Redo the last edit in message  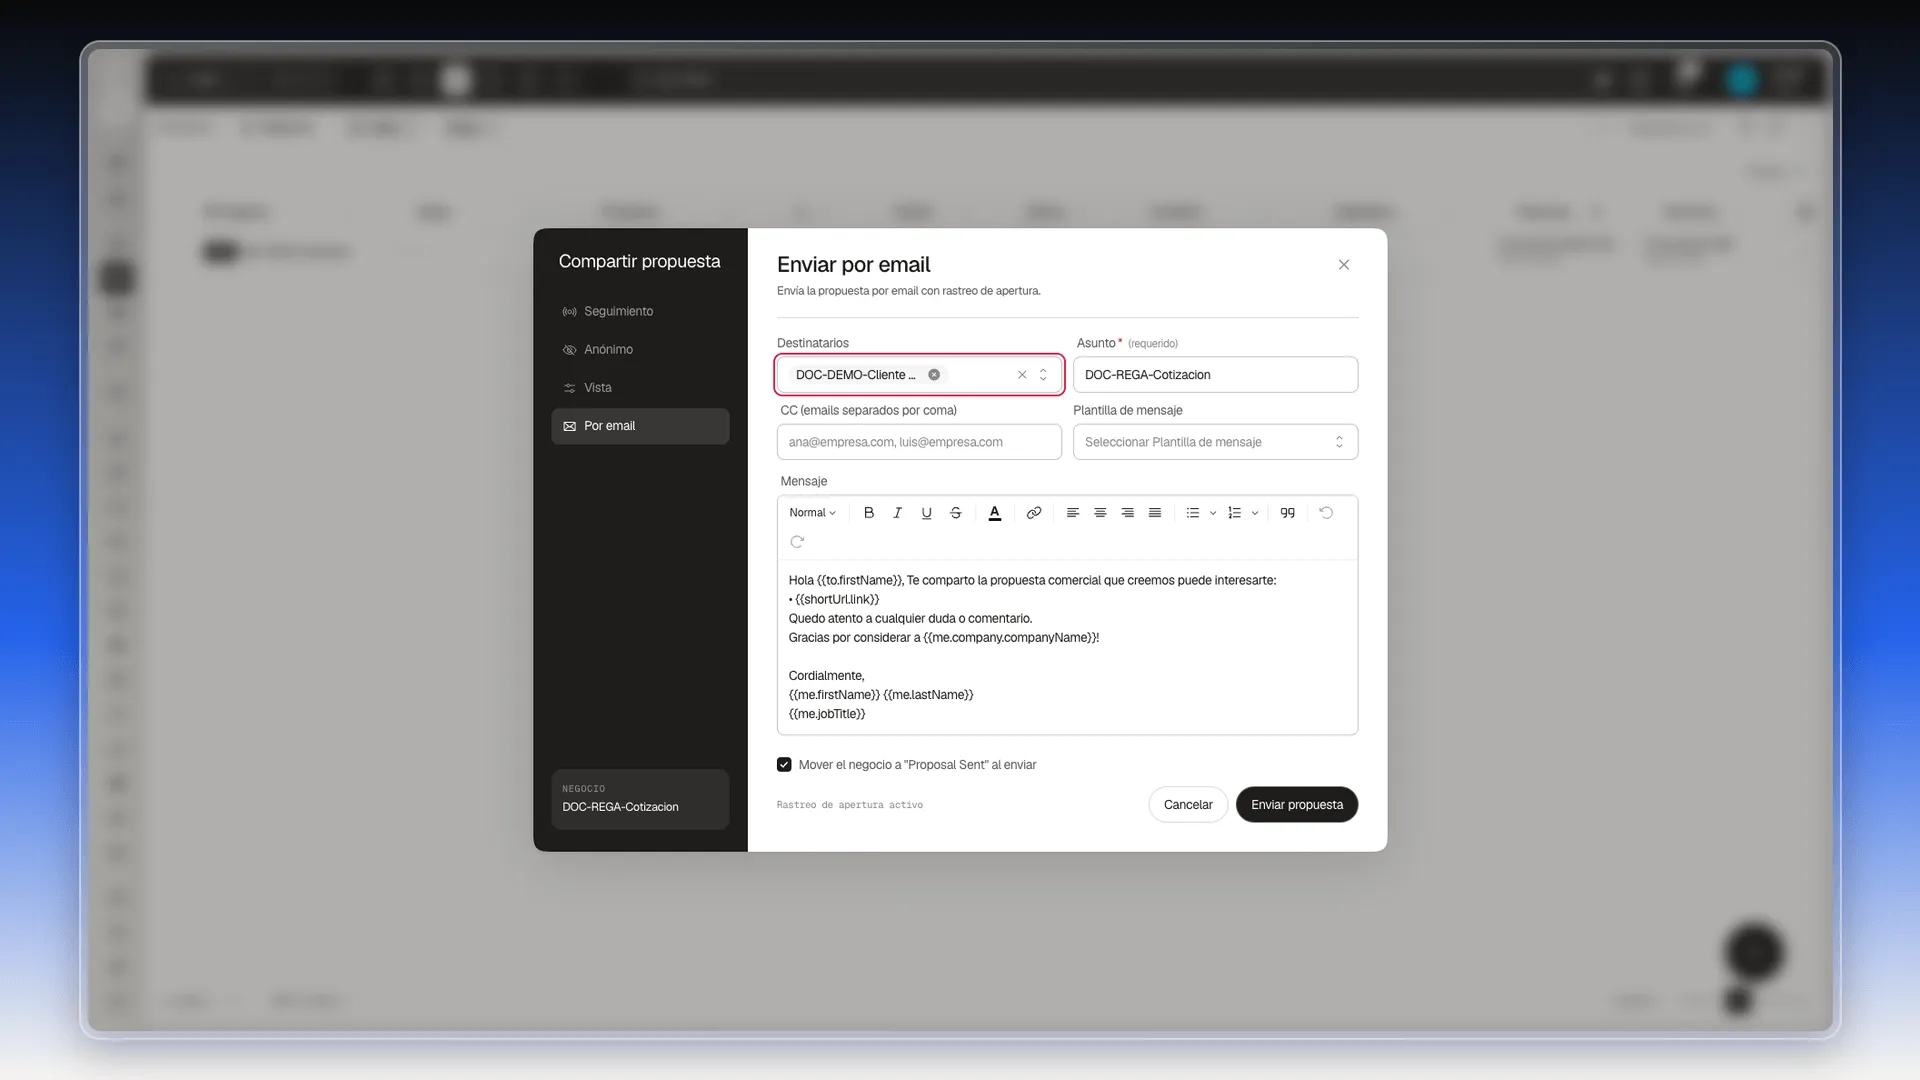[797, 542]
